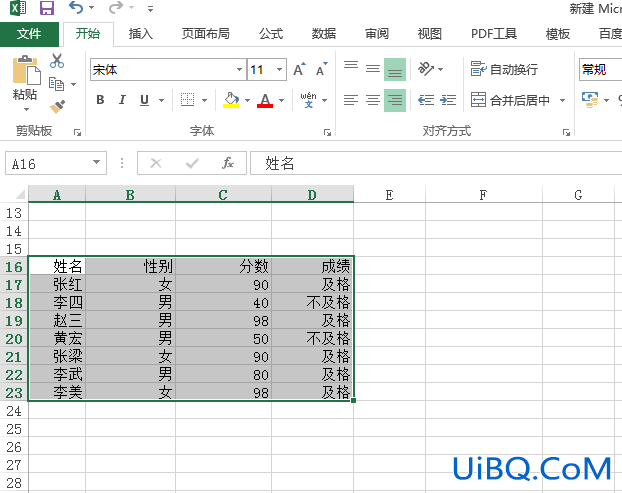Center cell text horizontally
The image size is (622, 493).
point(373,100)
